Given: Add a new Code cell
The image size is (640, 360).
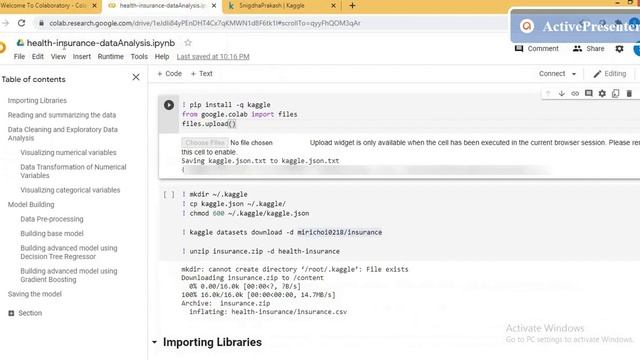Looking at the screenshot, I should point(169,74).
